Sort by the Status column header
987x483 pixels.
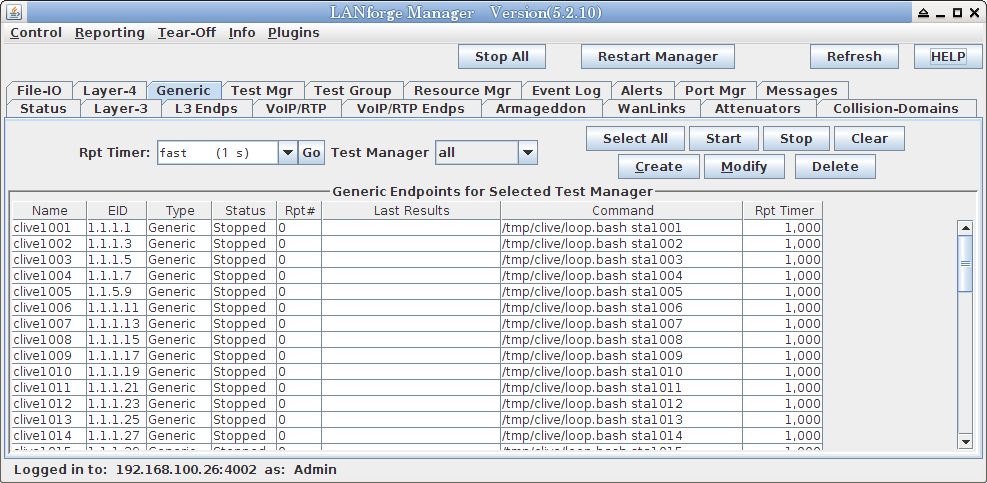[x=245, y=210]
